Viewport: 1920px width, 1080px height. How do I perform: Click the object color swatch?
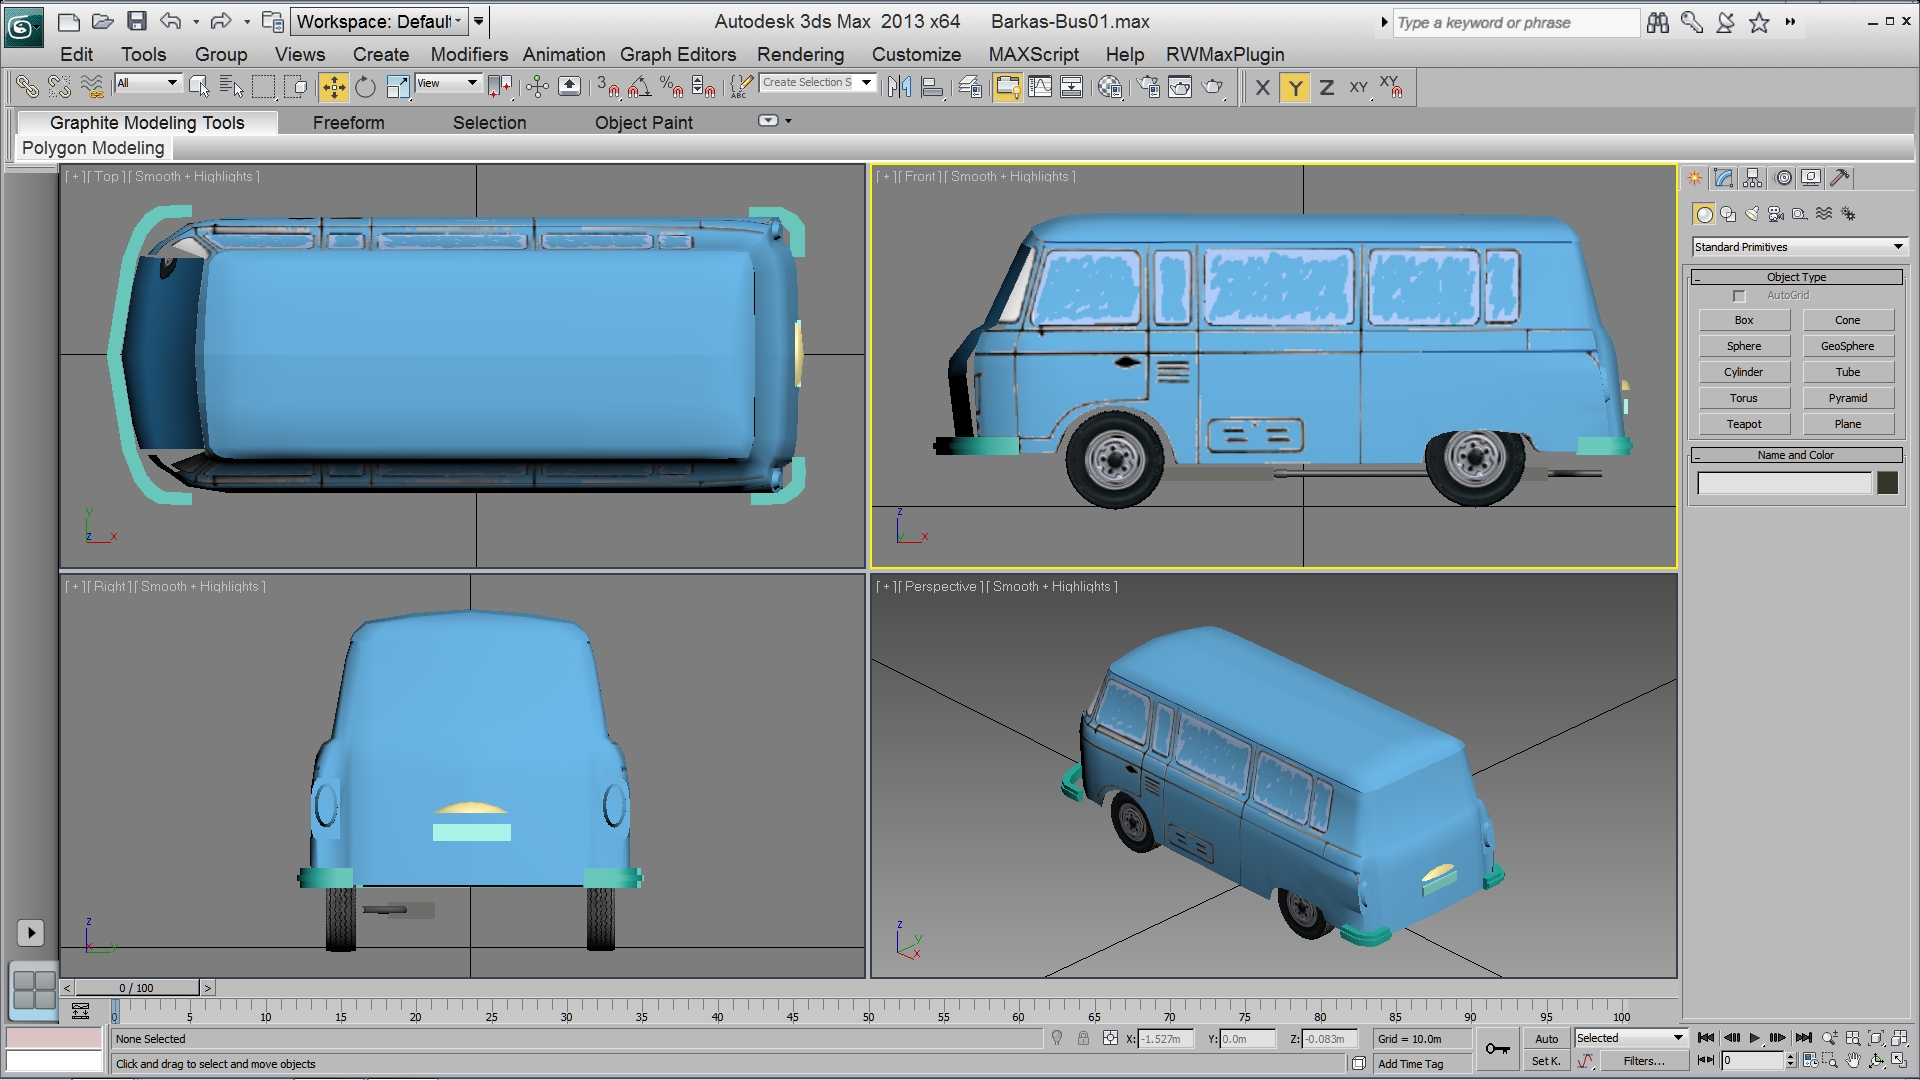click(x=1887, y=484)
